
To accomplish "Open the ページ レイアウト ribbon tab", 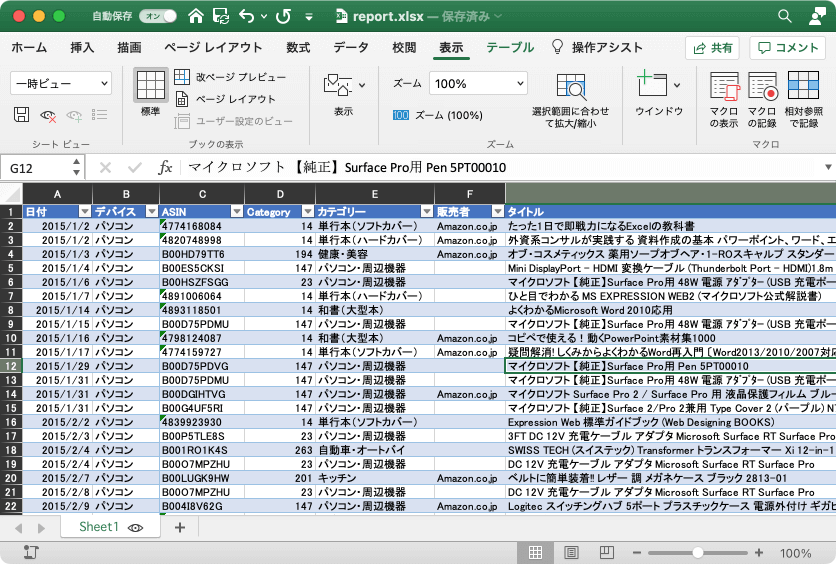I will pos(213,47).
